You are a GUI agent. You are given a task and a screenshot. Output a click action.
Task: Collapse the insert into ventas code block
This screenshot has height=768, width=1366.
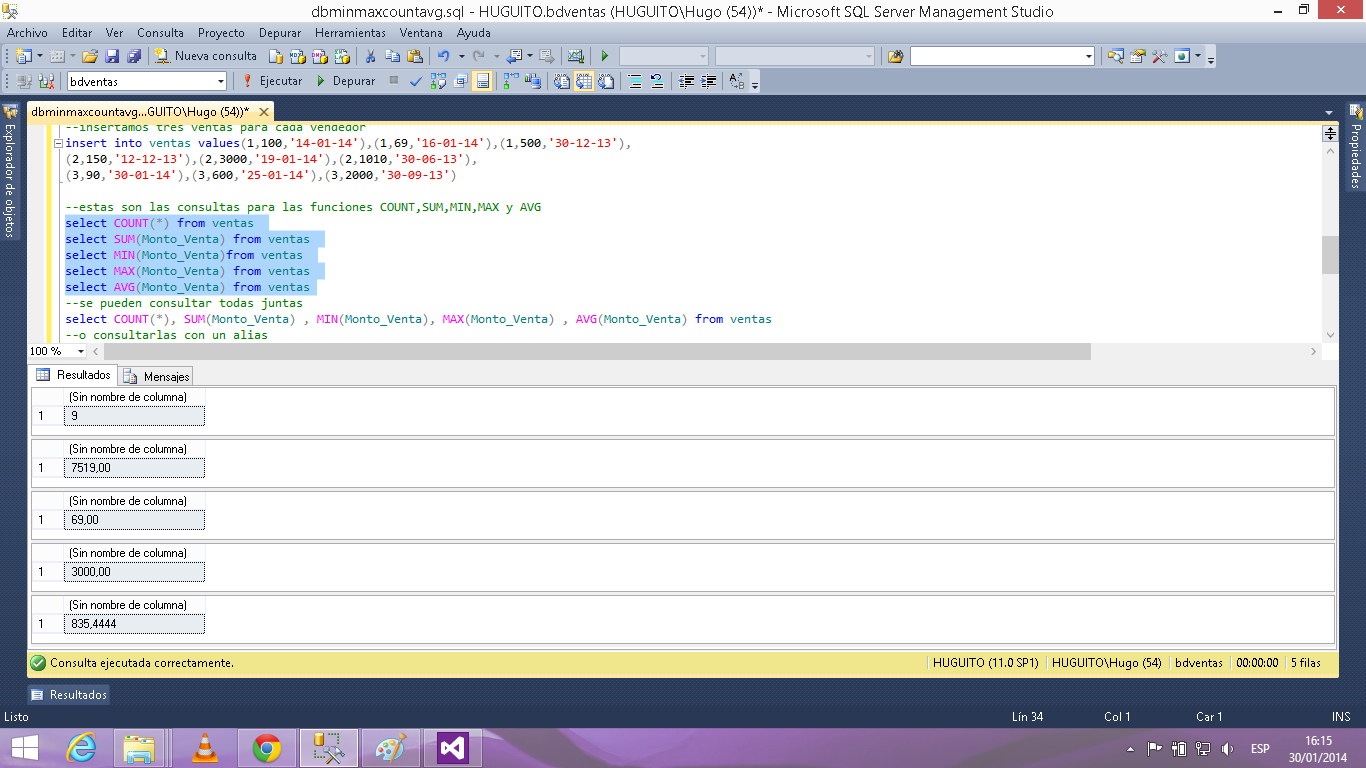point(59,144)
